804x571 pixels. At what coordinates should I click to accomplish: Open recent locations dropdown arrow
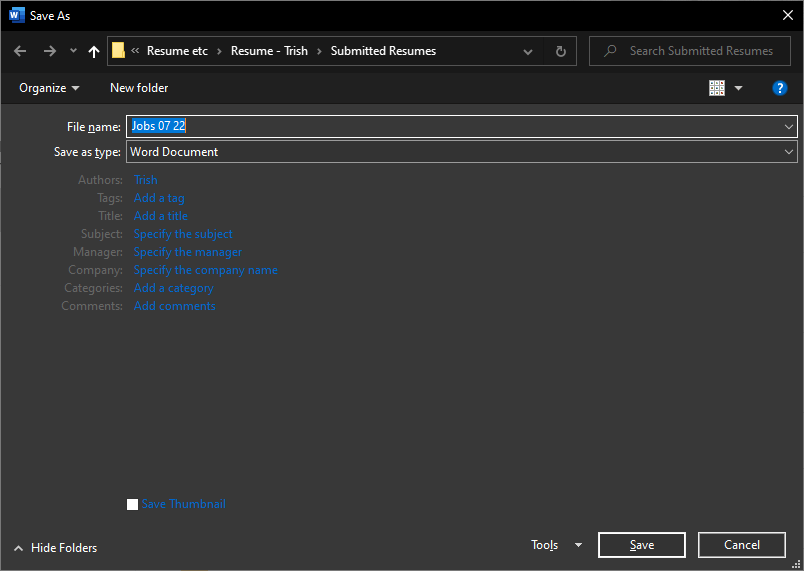(73, 51)
